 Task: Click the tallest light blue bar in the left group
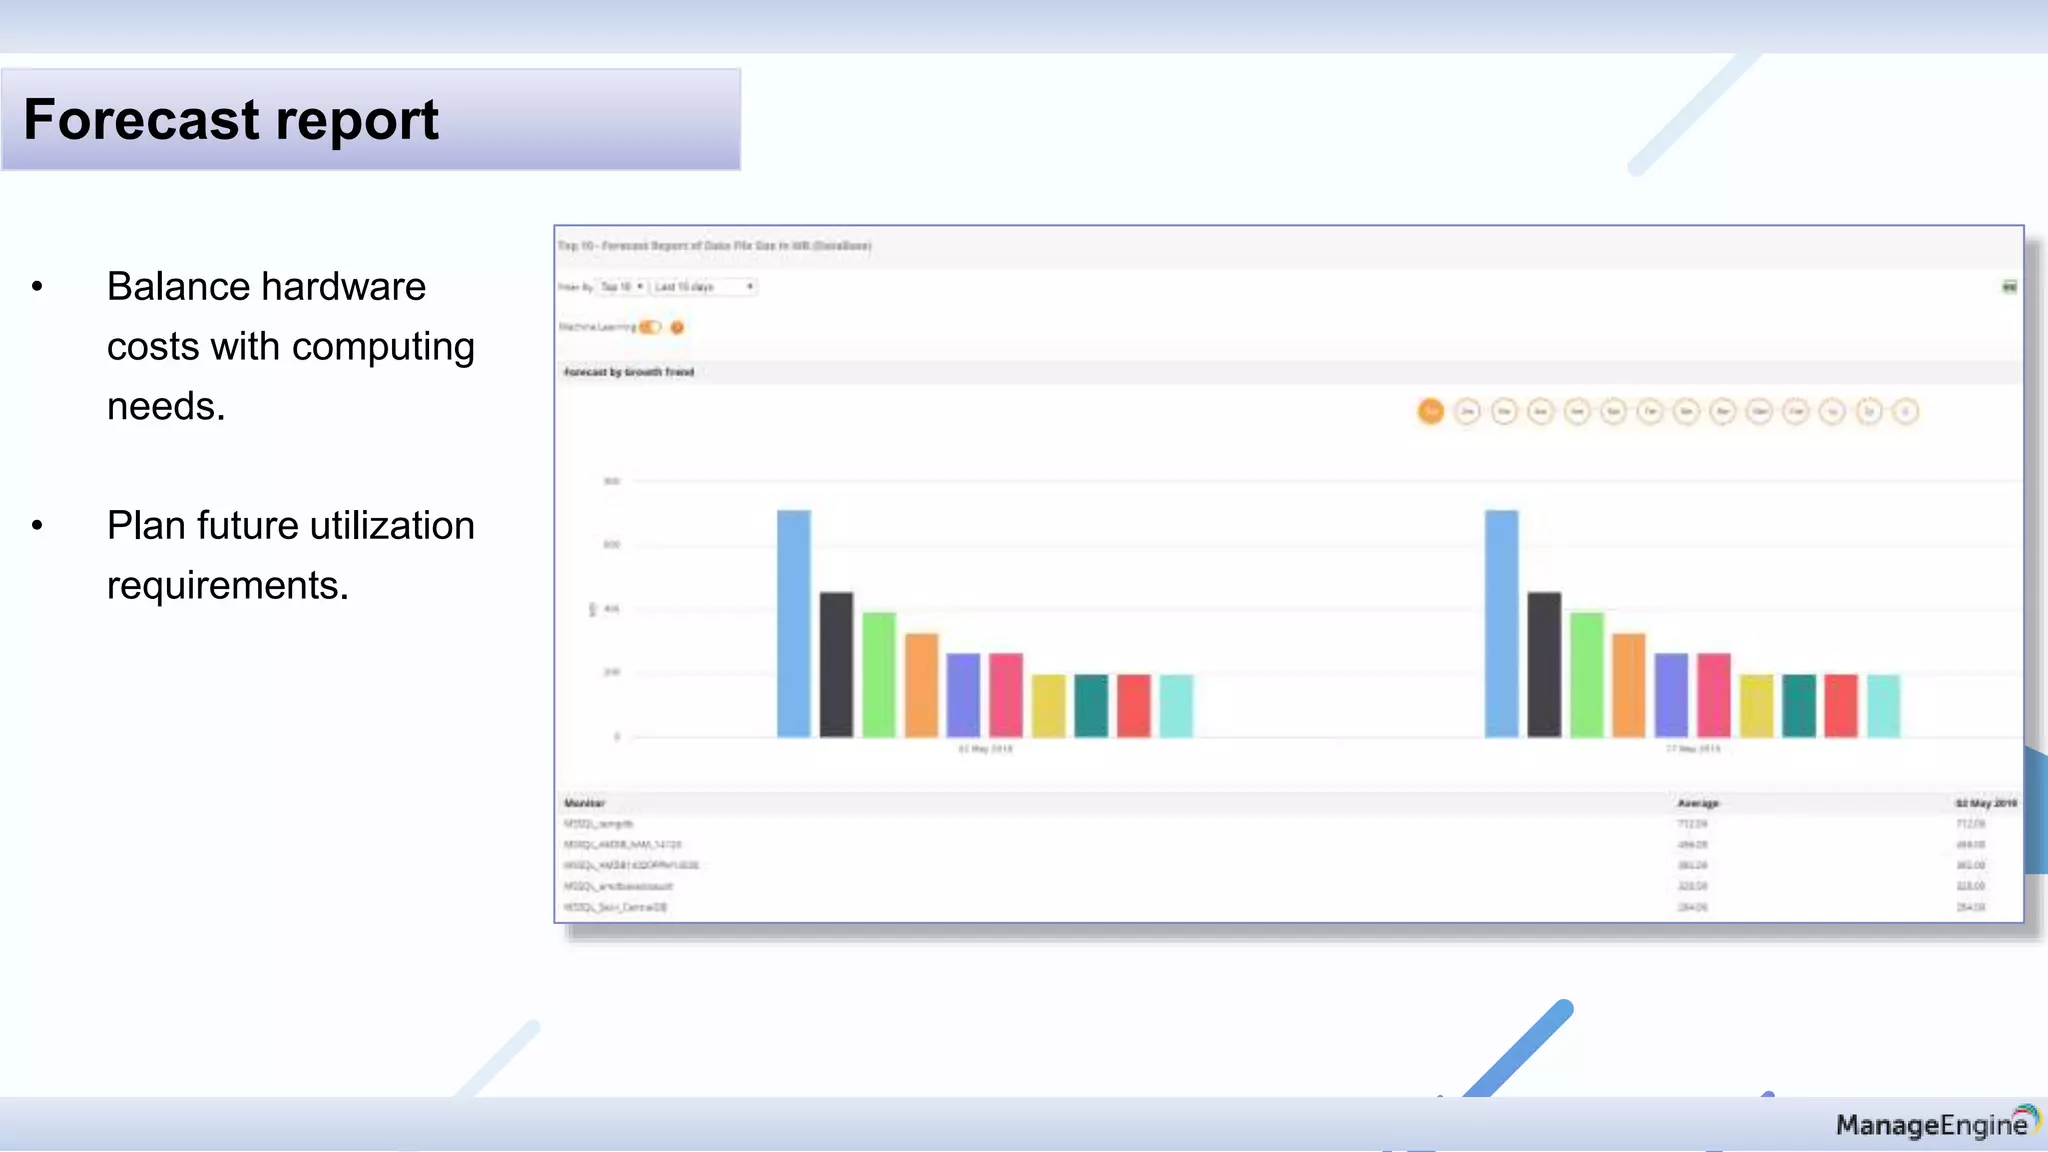(794, 623)
